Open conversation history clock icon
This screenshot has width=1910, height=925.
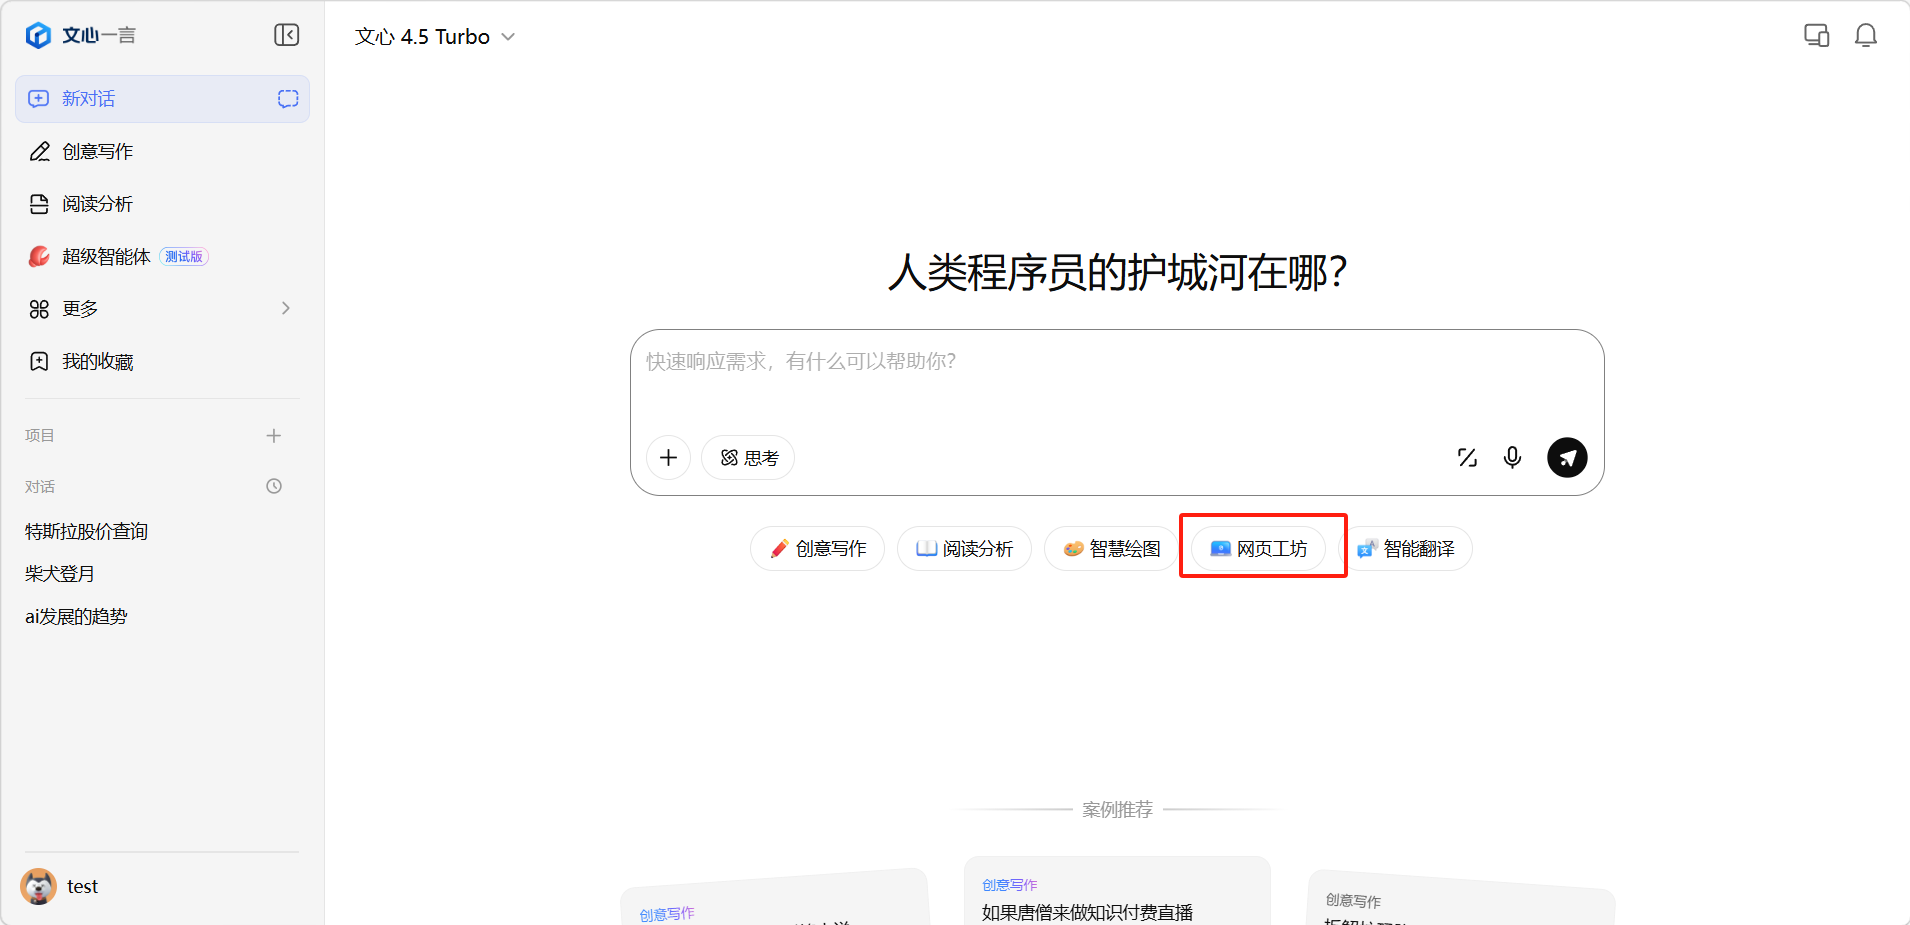274,486
